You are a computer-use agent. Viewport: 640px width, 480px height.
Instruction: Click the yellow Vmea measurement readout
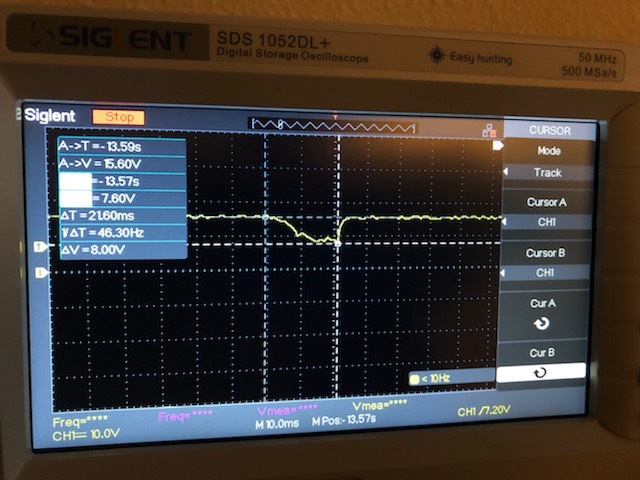pos(380,404)
